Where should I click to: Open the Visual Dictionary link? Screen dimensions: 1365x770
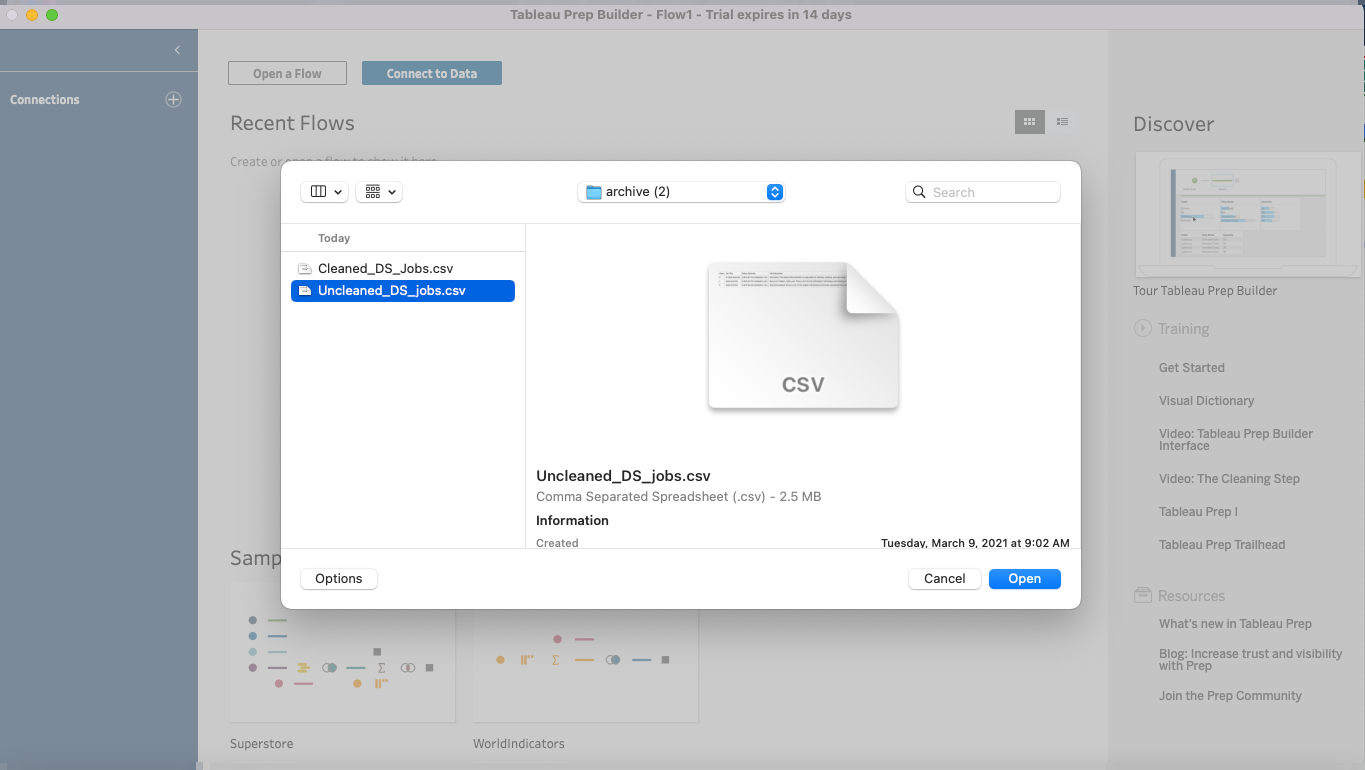(x=1206, y=401)
